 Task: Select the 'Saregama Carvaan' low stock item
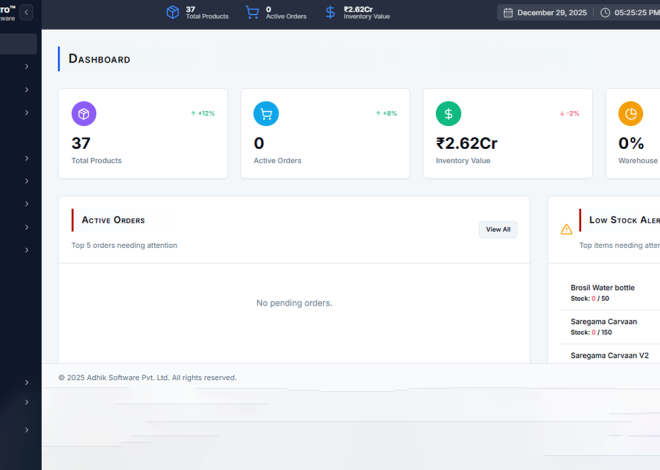(x=604, y=322)
